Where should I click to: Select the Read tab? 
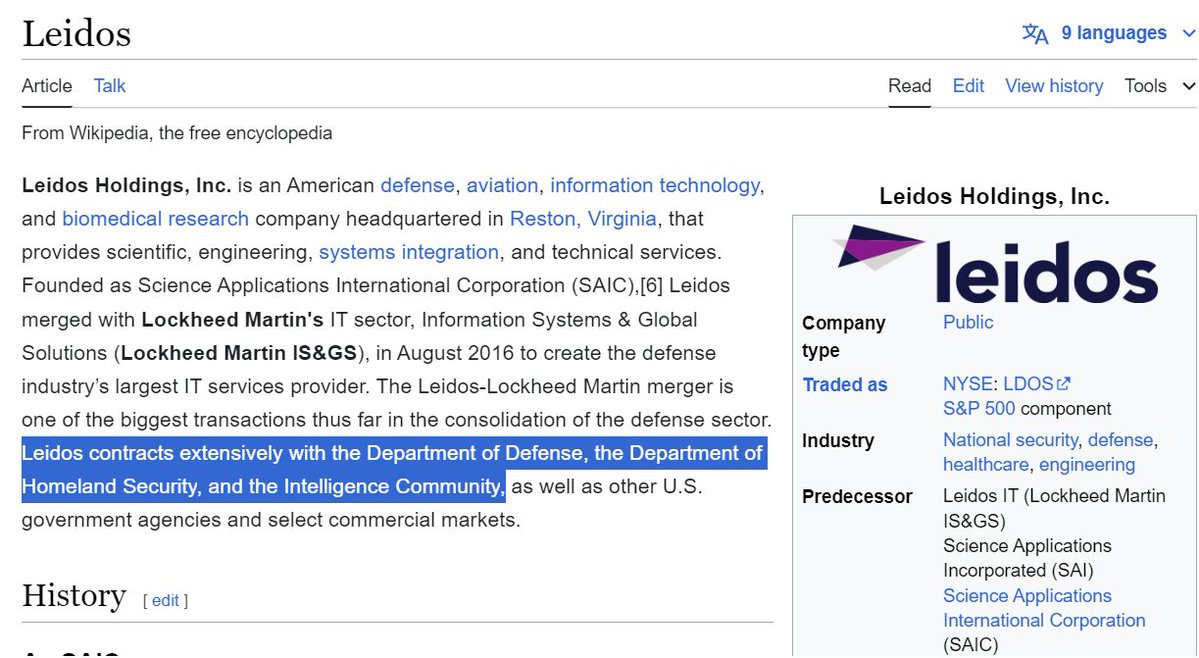click(909, 86)
